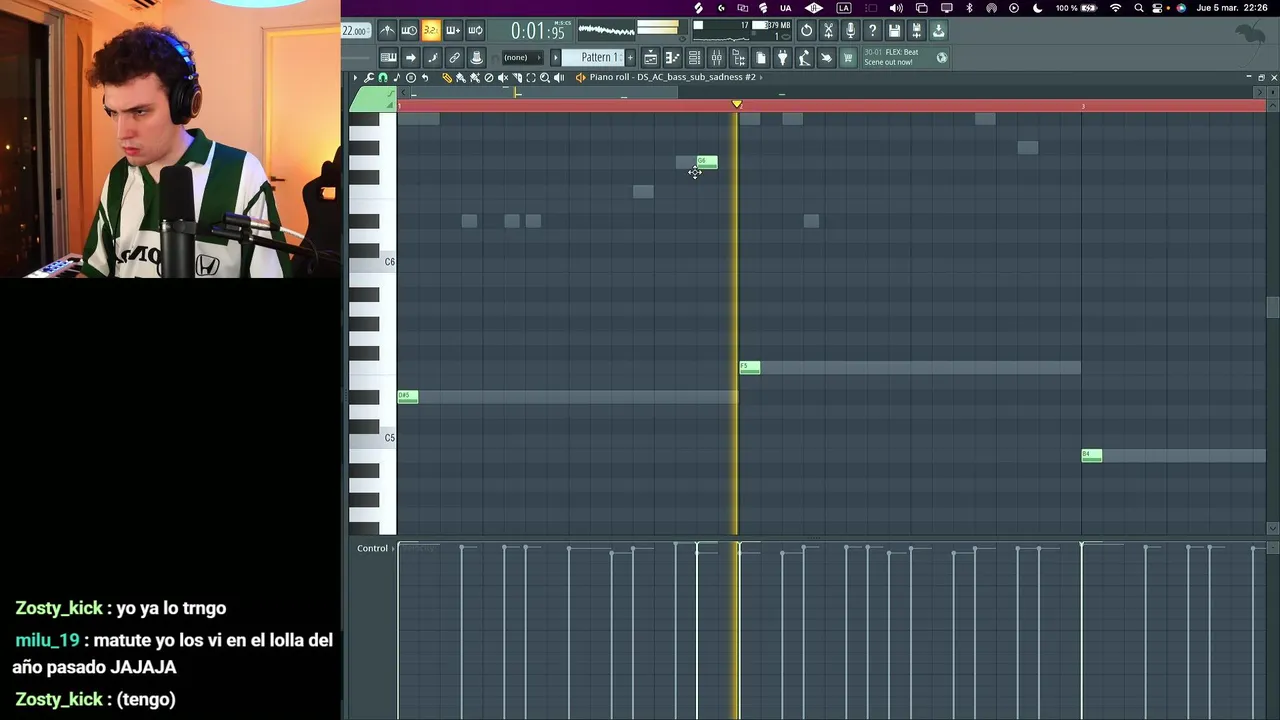1280x720 pixels.
Task: Open the Piano roll view icon
Action: tap(672, 57)
